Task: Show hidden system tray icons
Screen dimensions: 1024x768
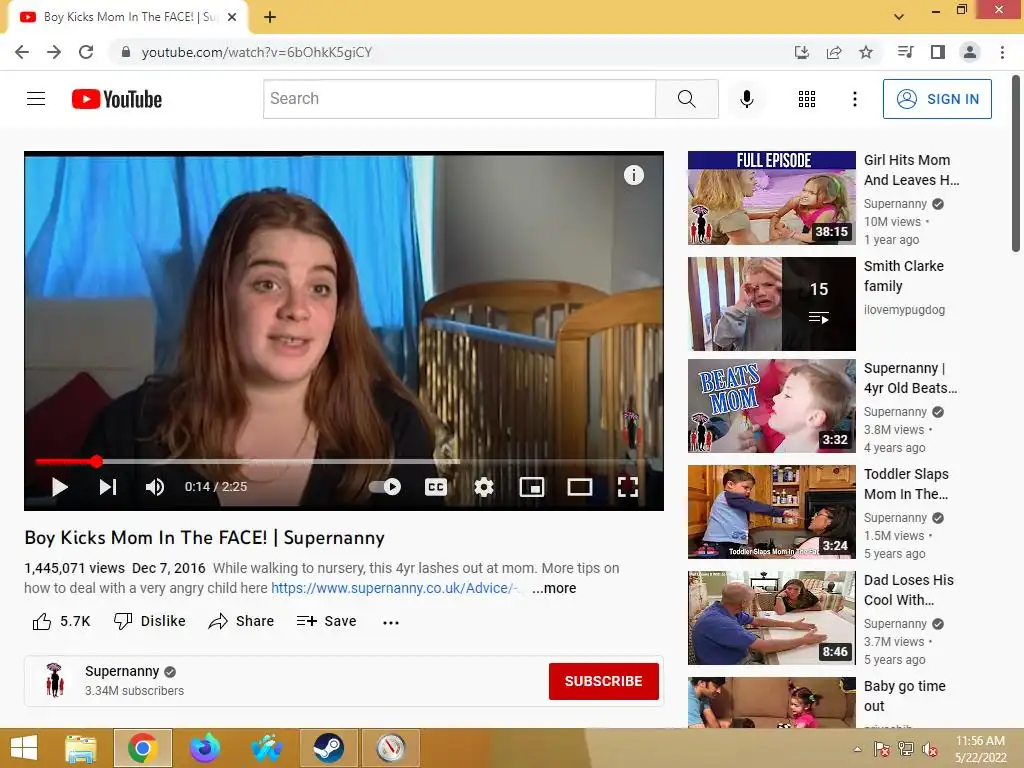Action: pyautogui.click(x=857, y=749)
